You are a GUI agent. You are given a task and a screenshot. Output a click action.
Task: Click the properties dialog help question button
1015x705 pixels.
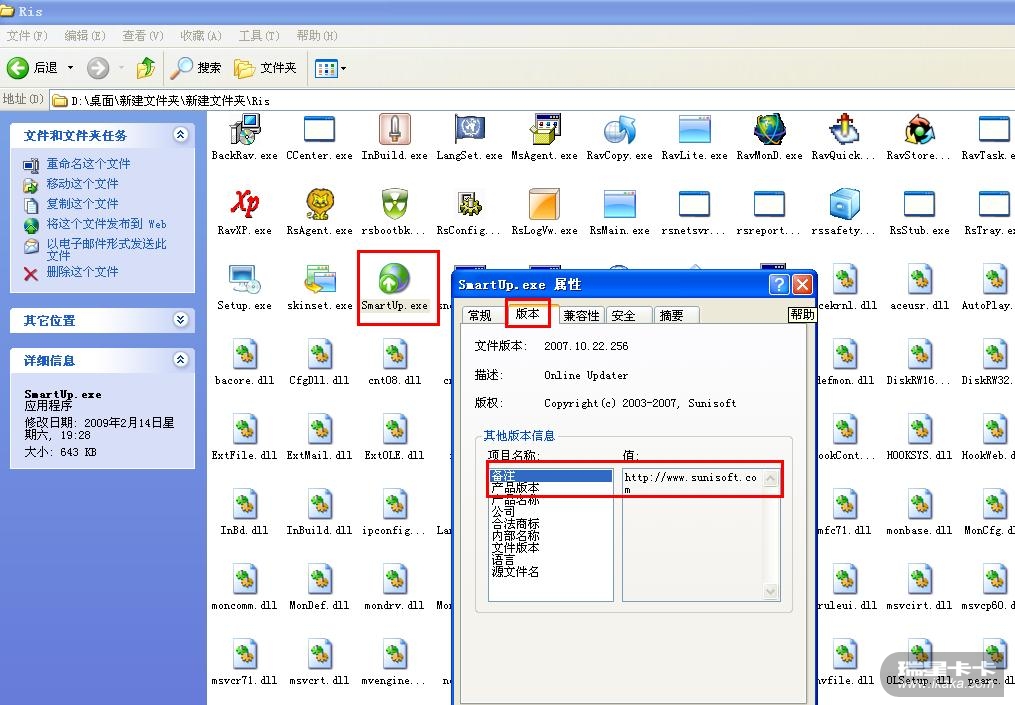point(779,284)
